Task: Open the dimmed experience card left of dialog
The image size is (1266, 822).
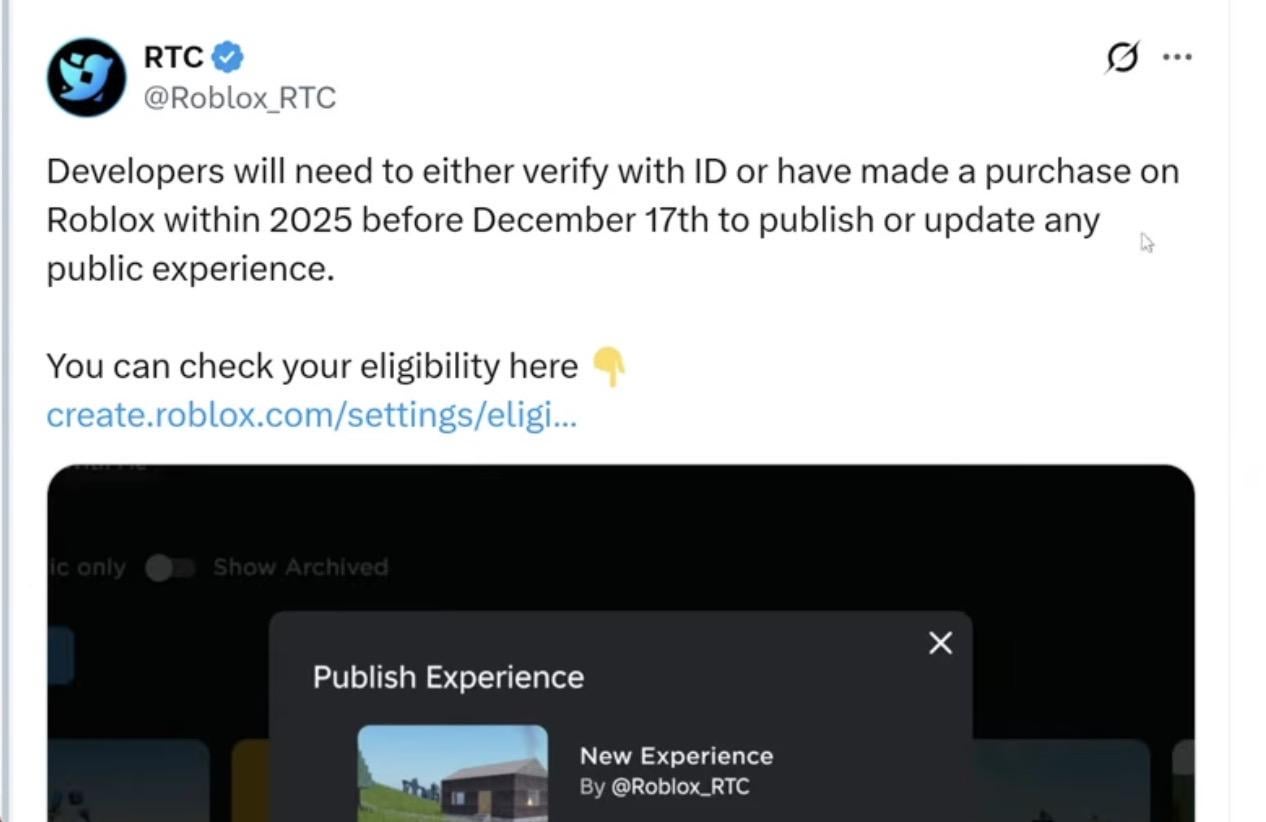Action: [x=128, y=780]
